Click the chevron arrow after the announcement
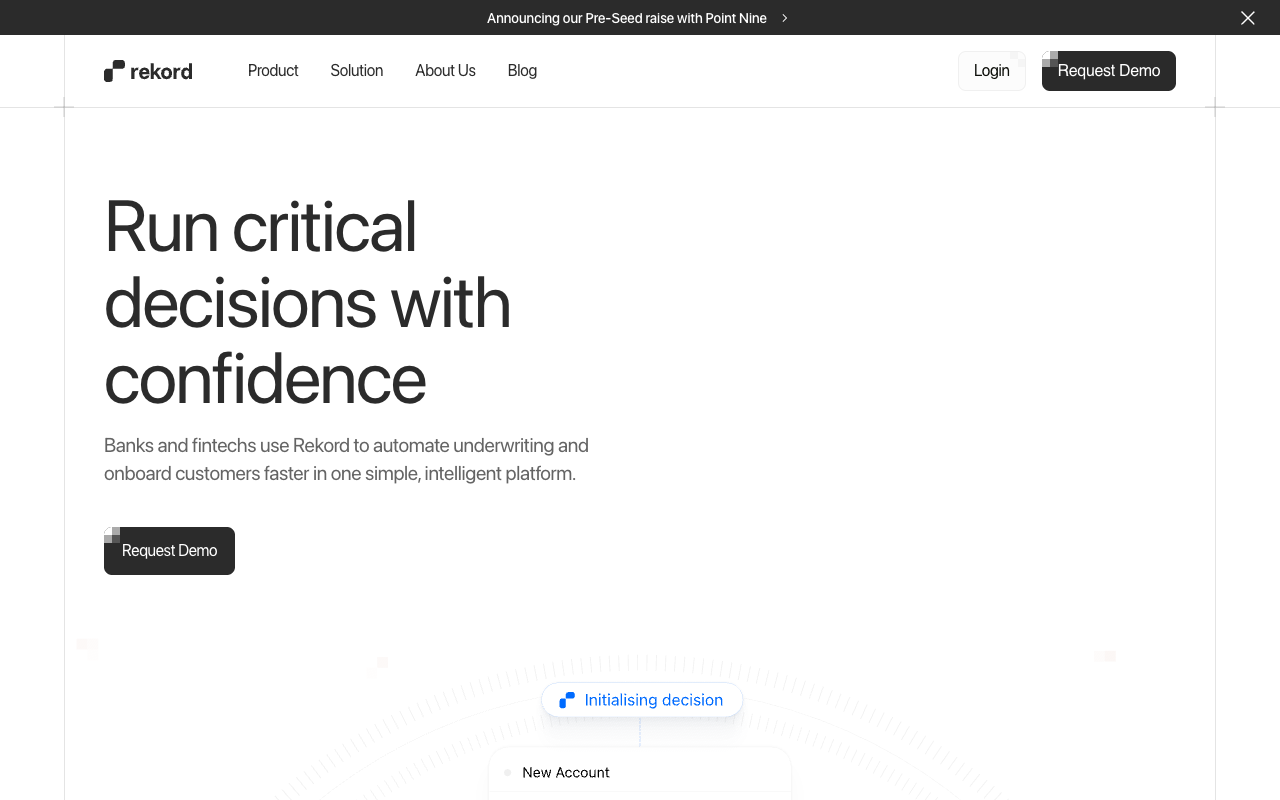The height and width of the screenshot is (800, 1280). click(x=785, y=18)
